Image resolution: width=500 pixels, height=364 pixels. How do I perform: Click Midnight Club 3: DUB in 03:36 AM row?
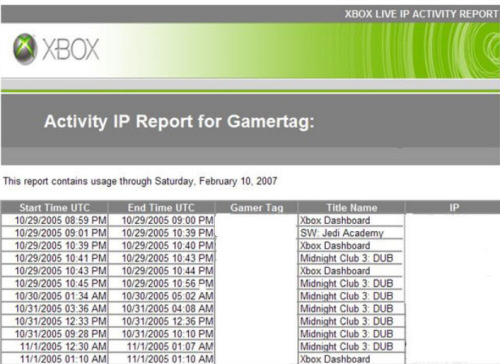point(351,309)
